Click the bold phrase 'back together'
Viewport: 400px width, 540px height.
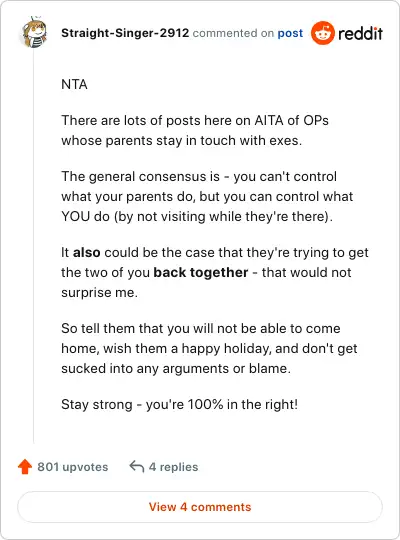click(201, 272)
